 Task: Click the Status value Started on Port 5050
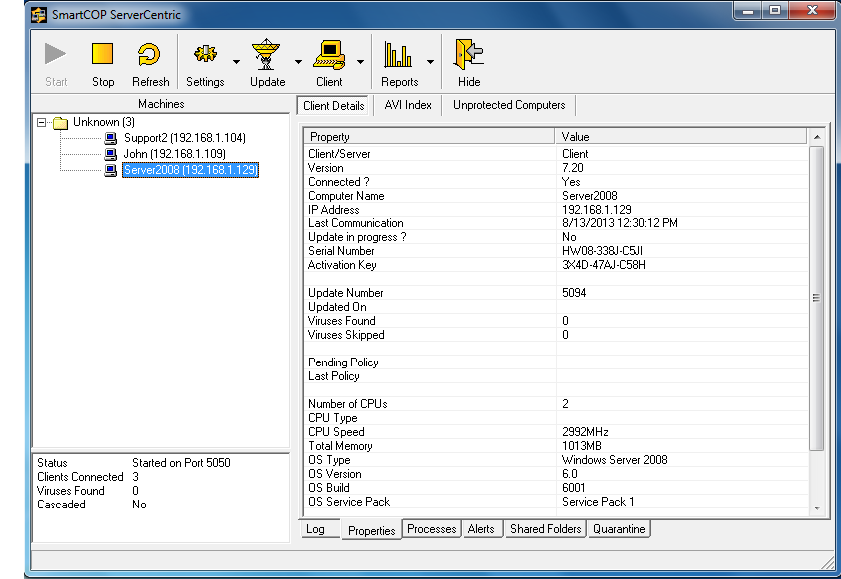[x=181, y=463]
